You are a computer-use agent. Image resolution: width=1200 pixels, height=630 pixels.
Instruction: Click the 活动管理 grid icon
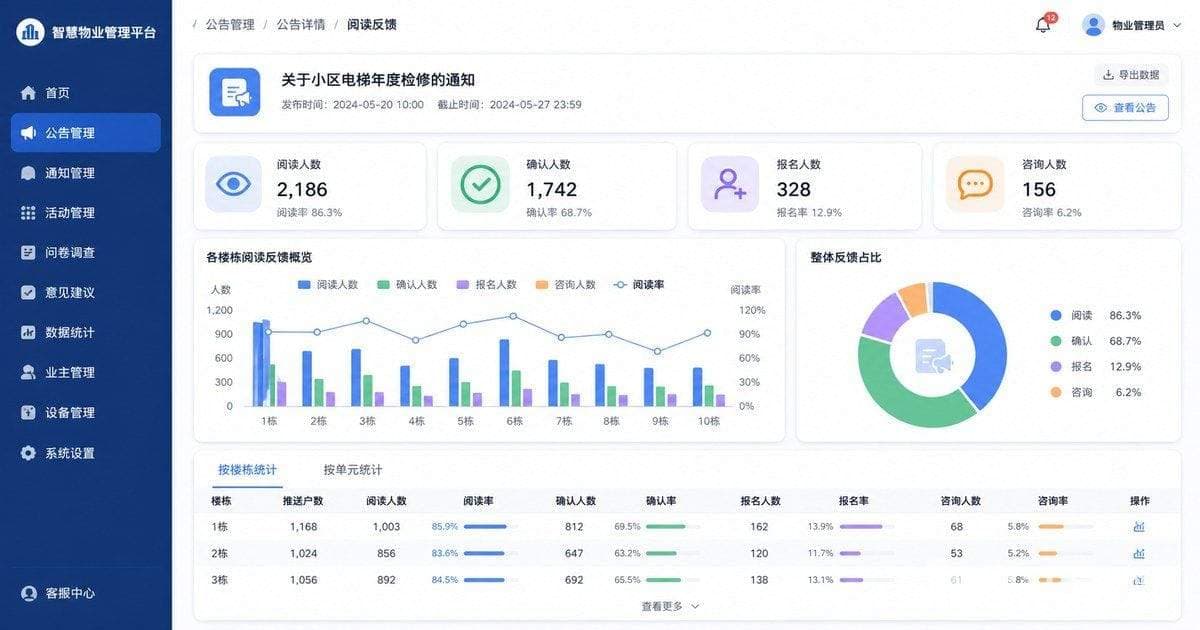tap(28, 213)
